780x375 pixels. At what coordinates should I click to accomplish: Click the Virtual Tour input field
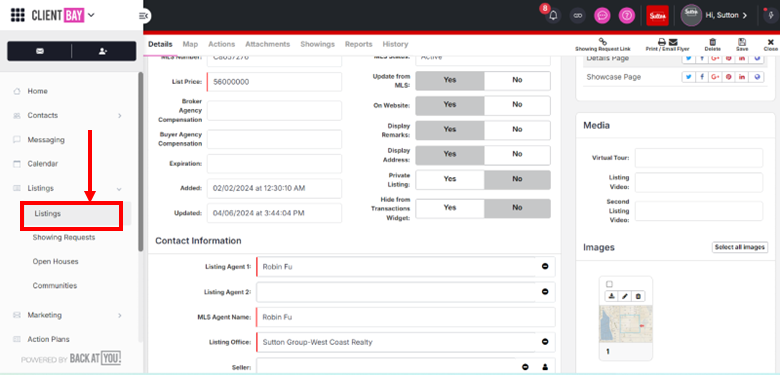click(x=699, y=158)
